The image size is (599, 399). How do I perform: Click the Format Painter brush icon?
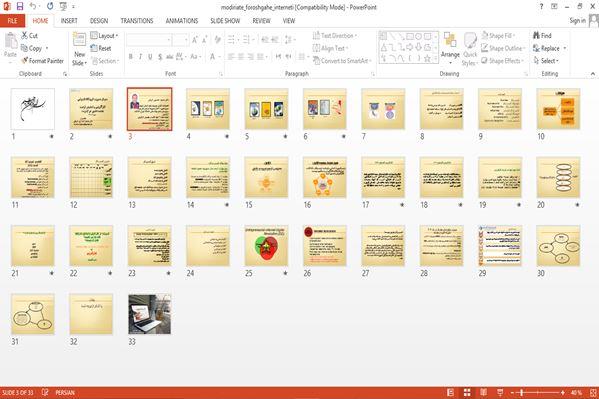pyautogui.click(x=24, y=60)
